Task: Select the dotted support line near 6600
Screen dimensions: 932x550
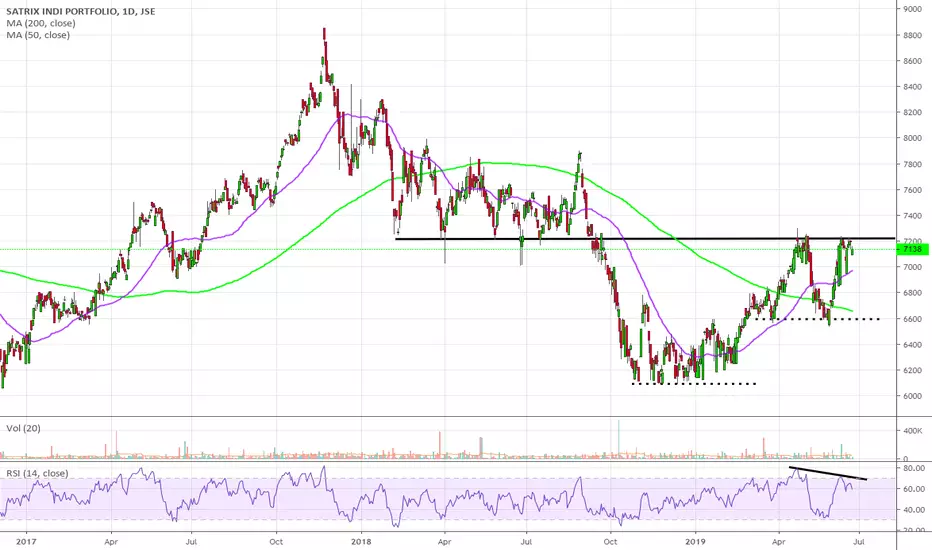Action: pos(817,319)
